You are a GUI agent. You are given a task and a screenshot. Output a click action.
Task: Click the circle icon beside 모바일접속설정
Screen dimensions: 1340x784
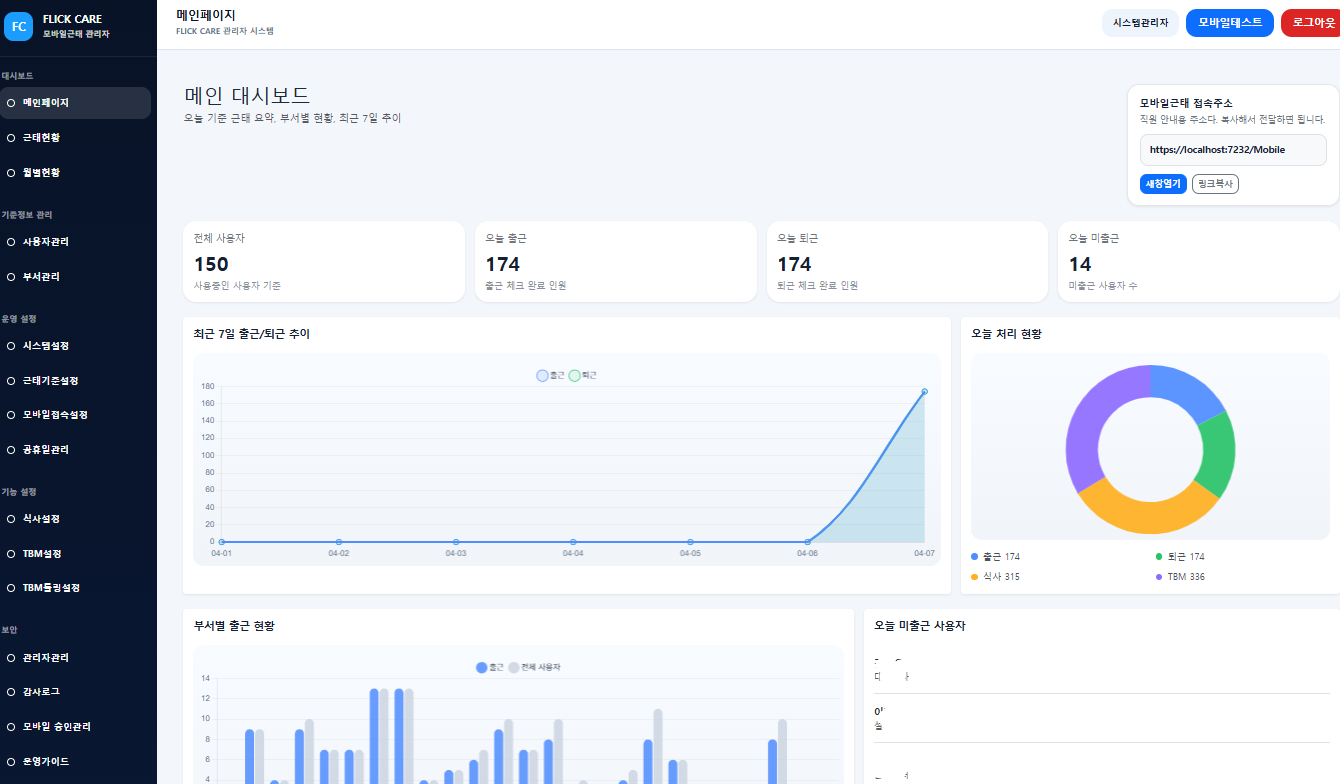click(11, 414)
